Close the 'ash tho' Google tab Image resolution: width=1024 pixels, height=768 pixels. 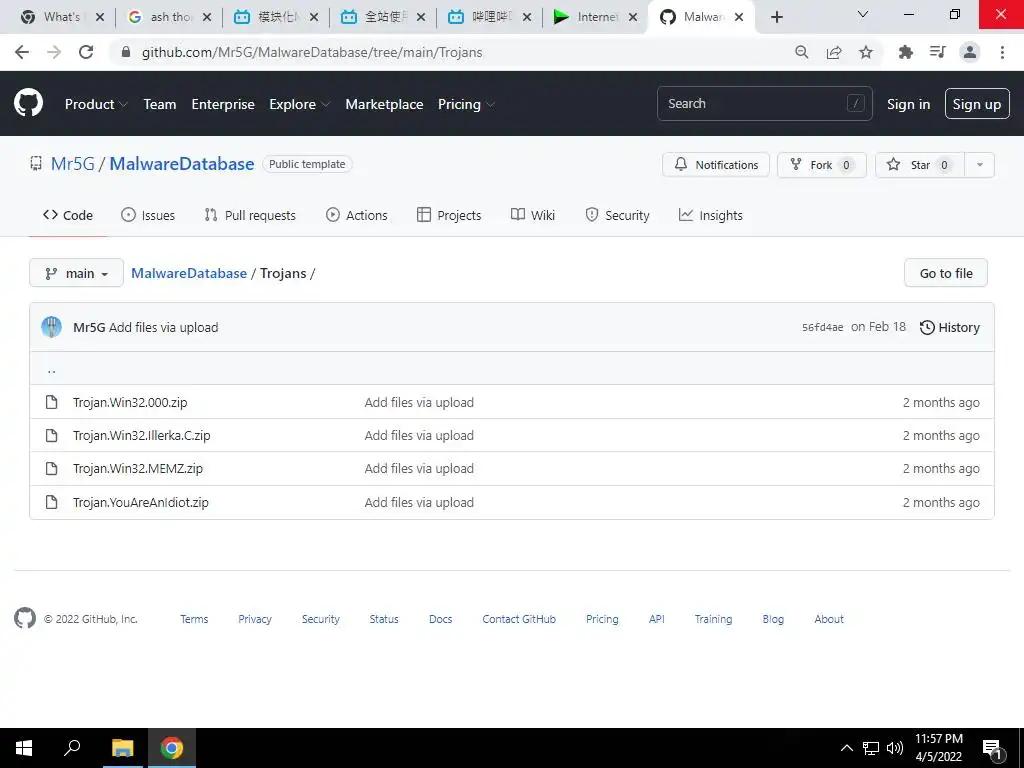[x=207, y=17]
